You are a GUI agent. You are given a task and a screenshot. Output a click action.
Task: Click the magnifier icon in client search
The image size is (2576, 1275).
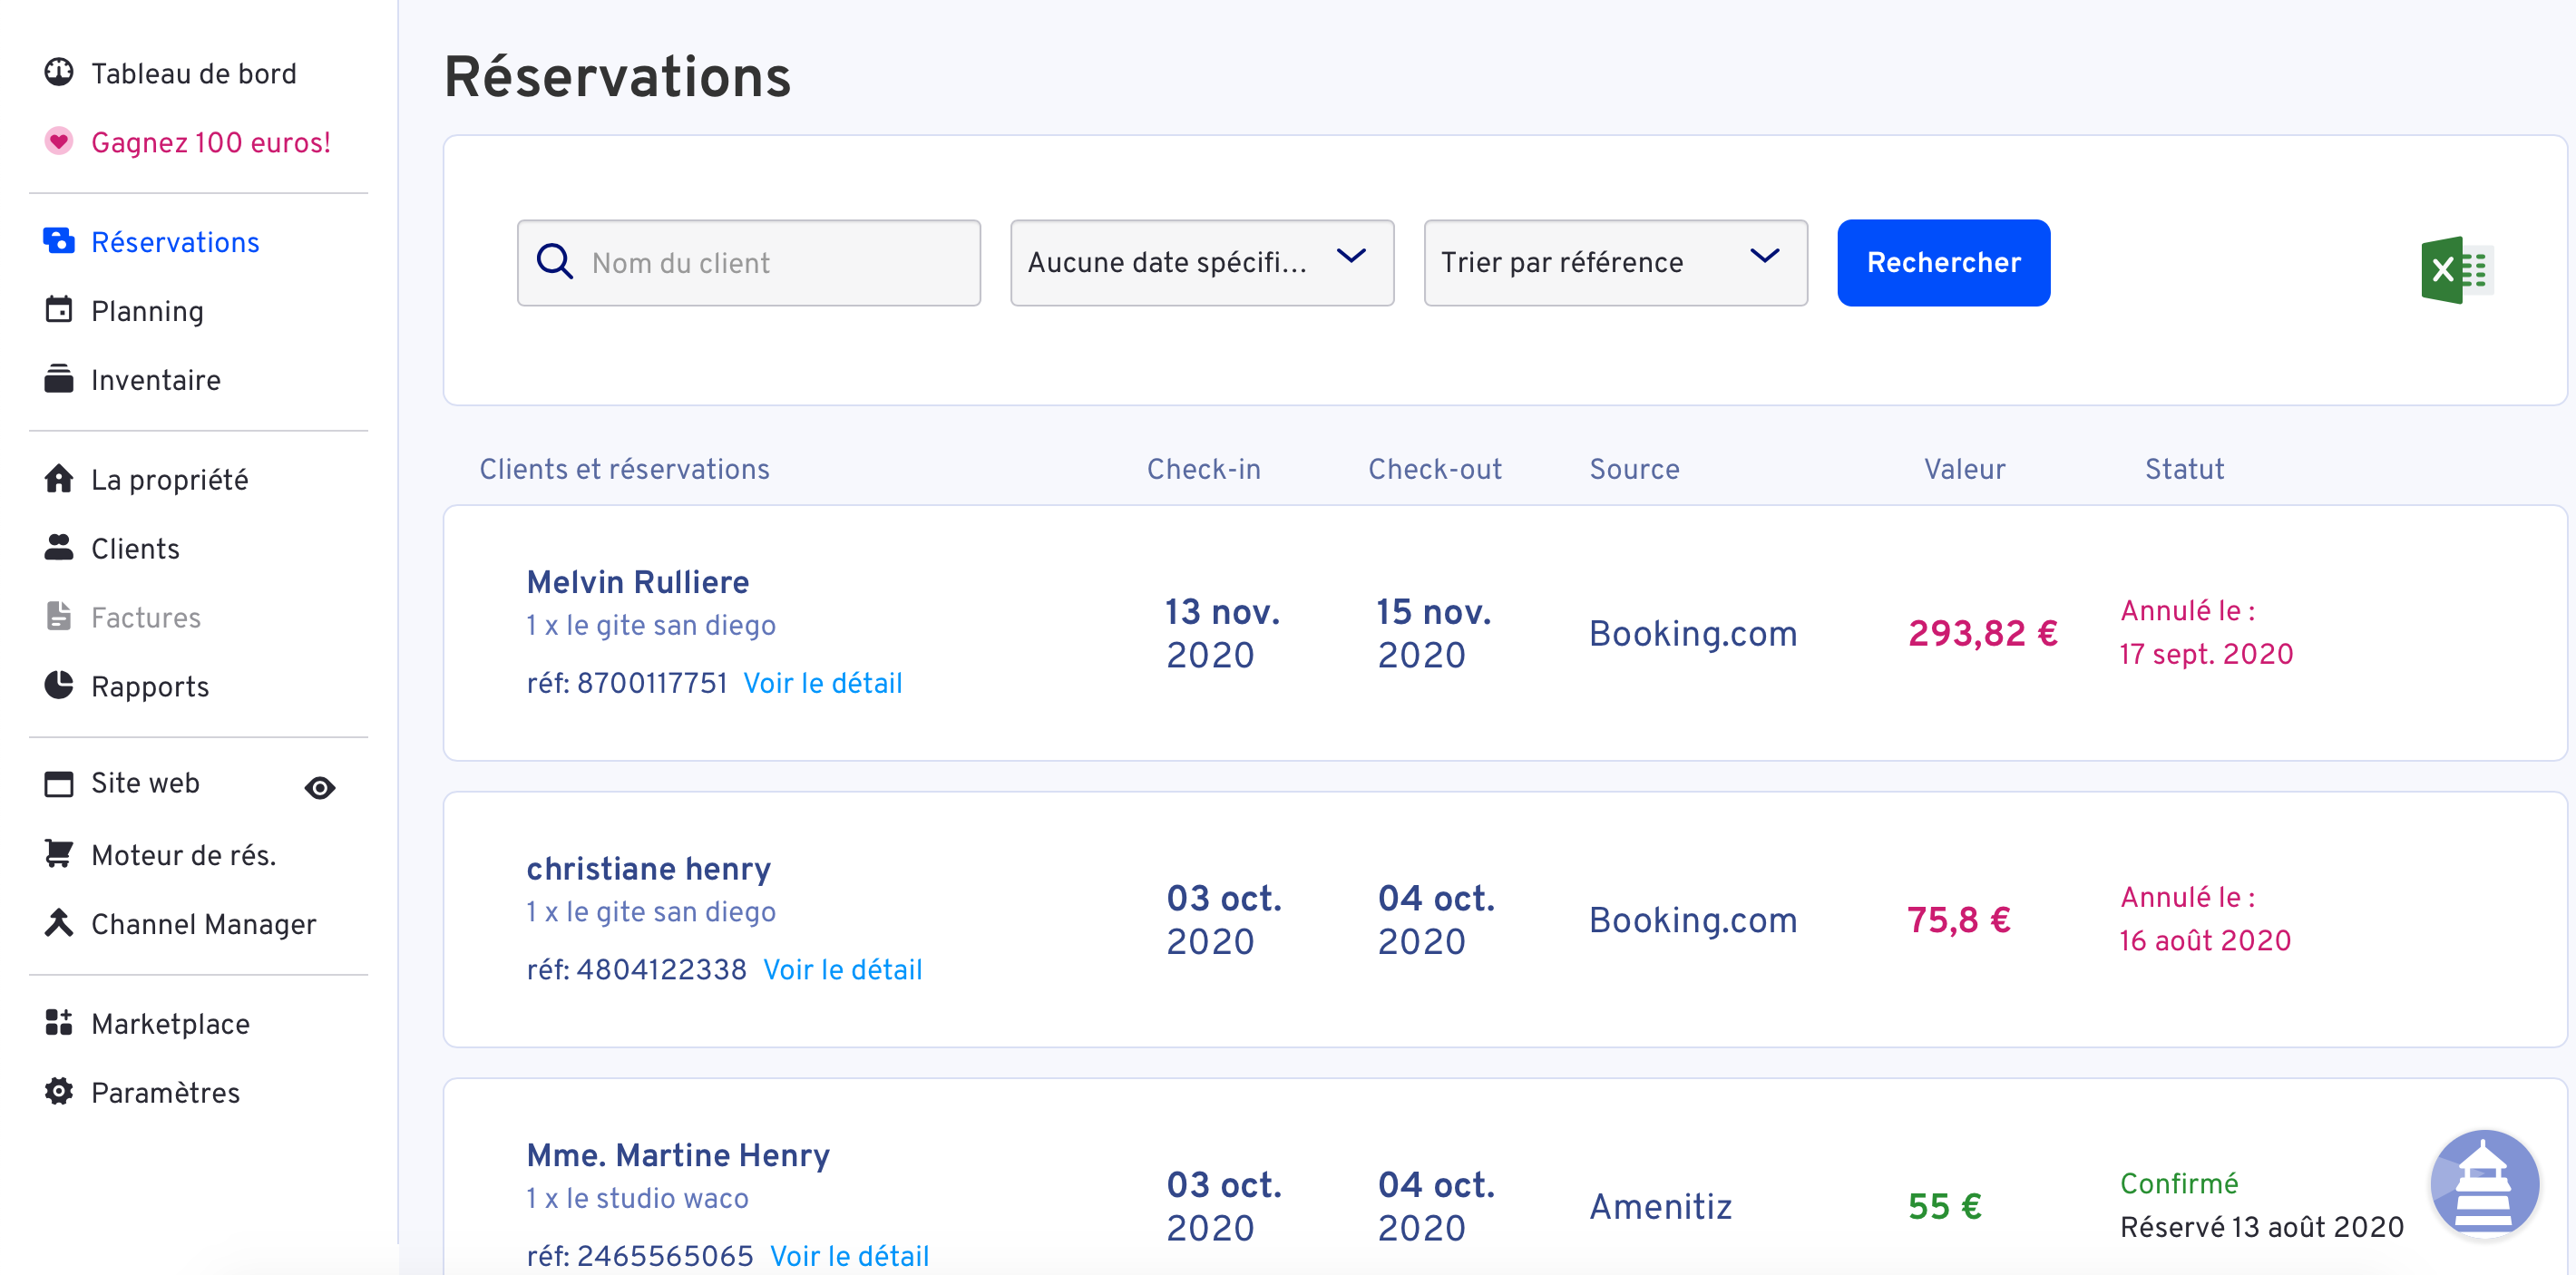tap(555, 262)
